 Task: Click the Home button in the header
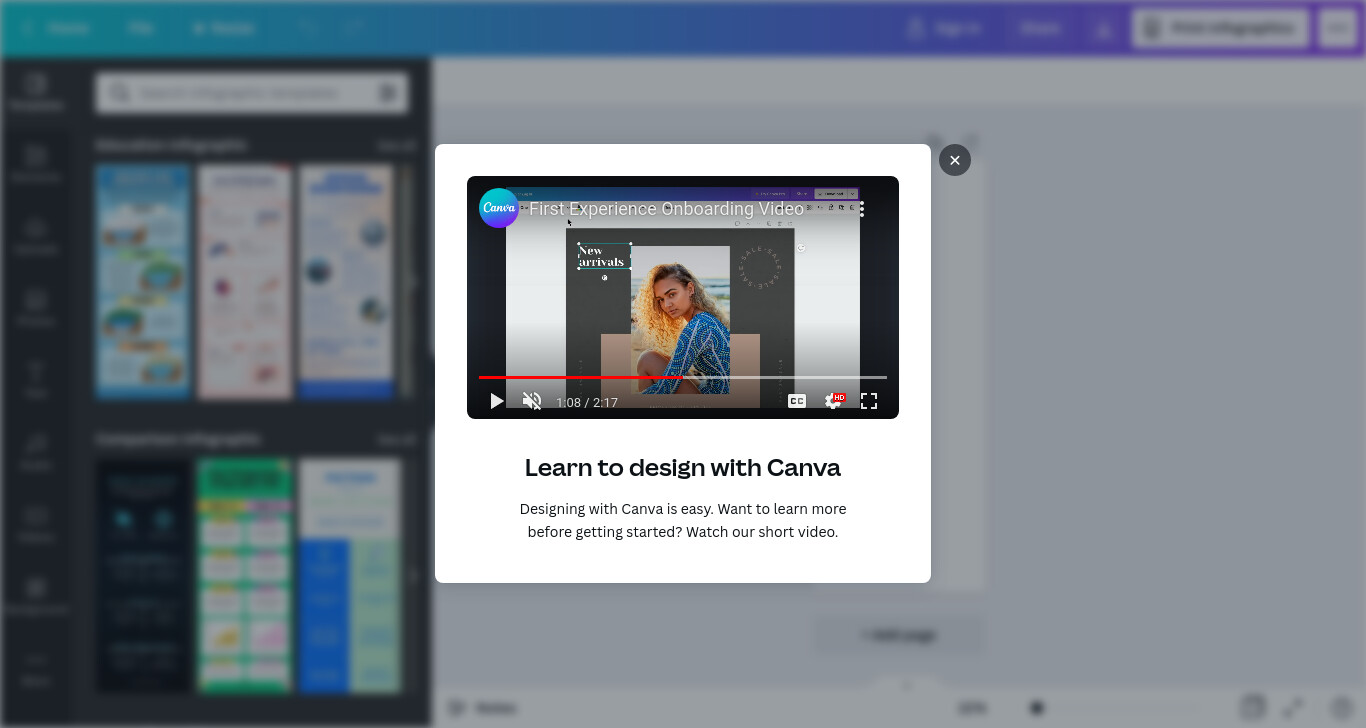coord(56,28)
